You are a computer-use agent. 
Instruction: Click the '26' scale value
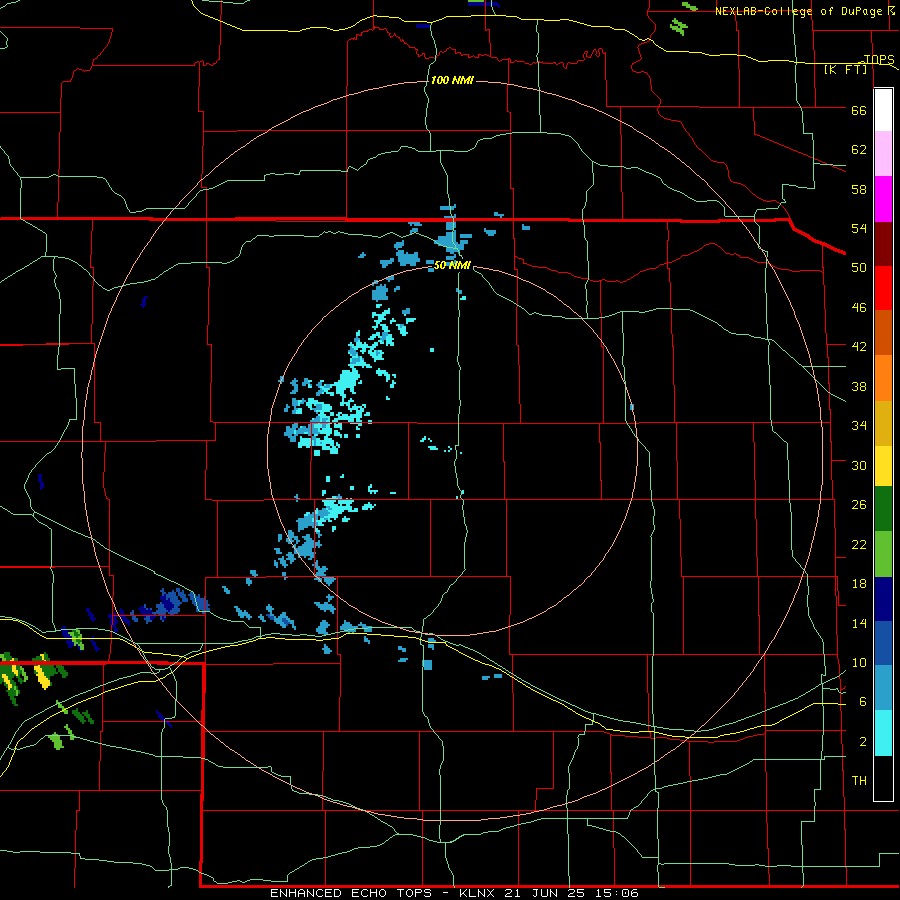coord(859,505)
